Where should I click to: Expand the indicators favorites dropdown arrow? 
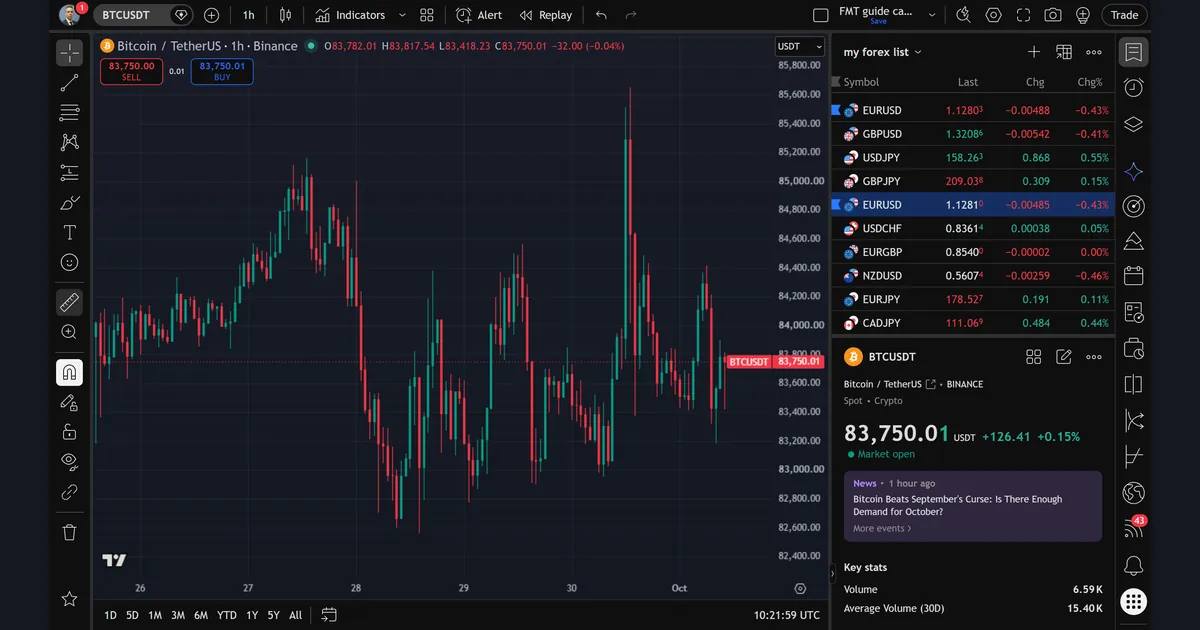pos(402,15)
